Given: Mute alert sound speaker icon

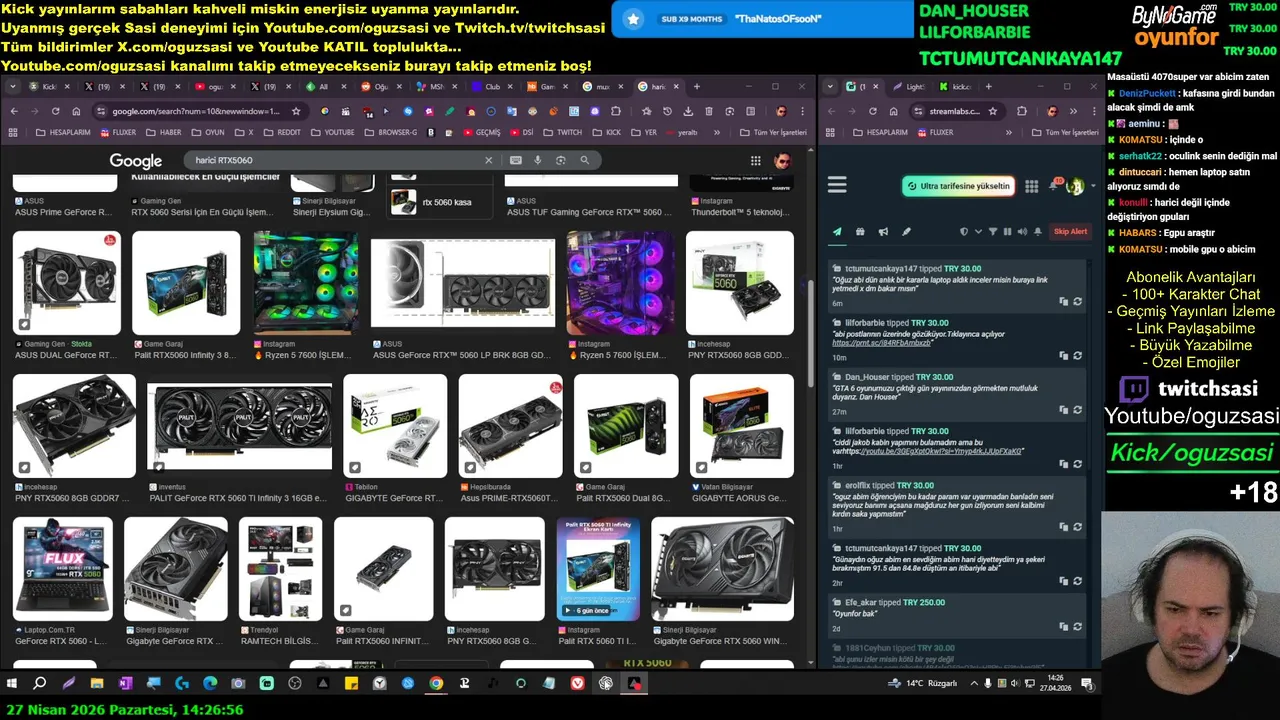Looking at the screenshot, I should click(x=1021, y=232).
